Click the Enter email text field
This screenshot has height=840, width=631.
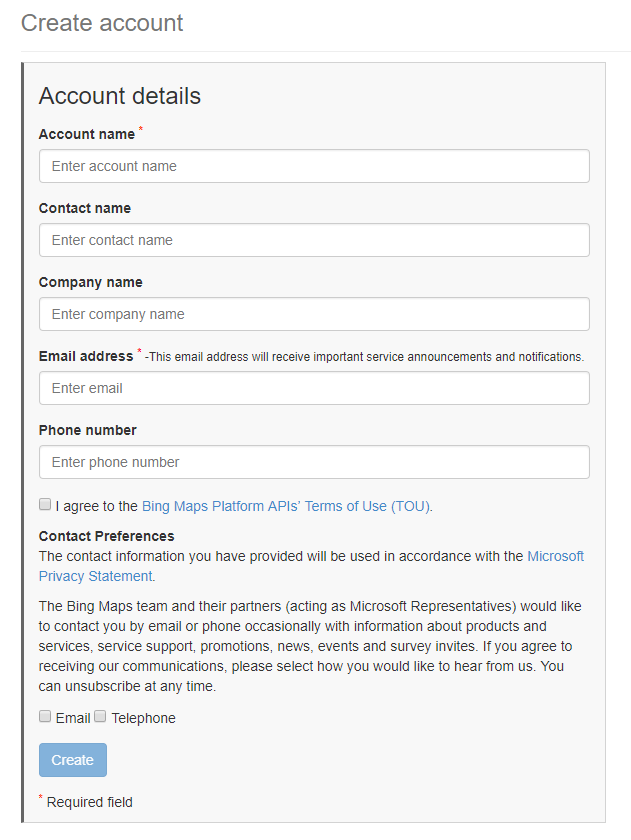pos(314,388)
